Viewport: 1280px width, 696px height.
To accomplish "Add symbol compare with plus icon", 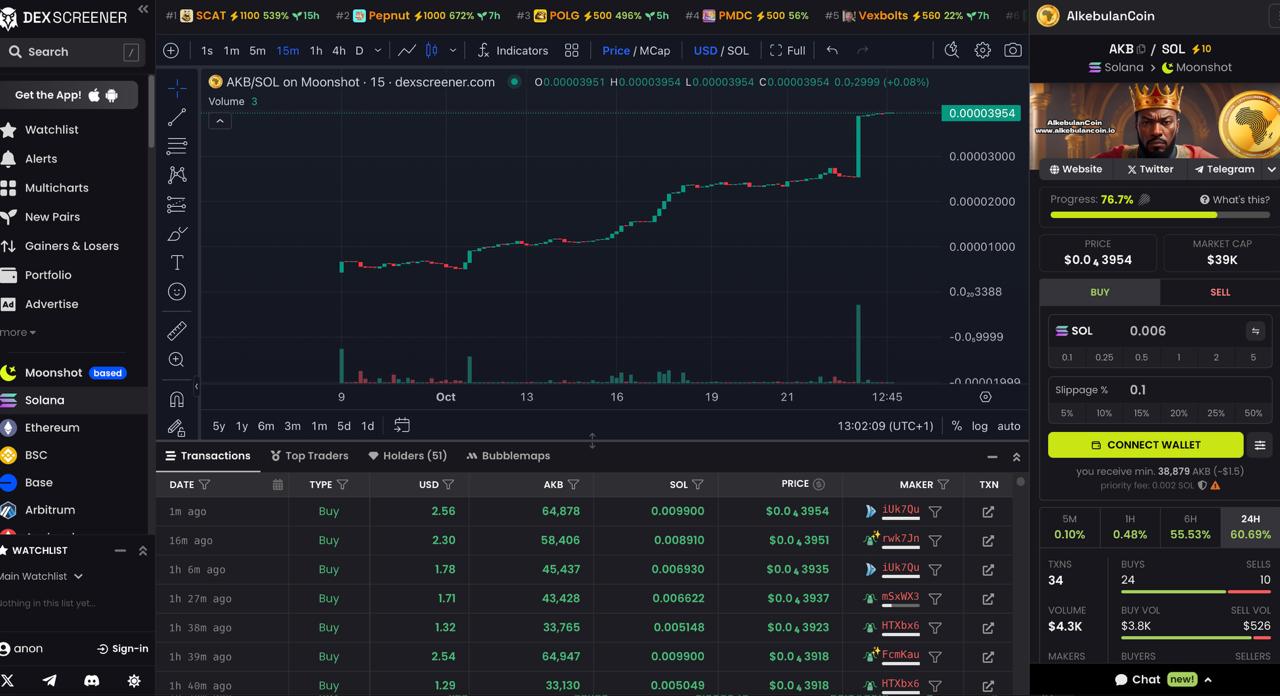I will tap(171, 50).
